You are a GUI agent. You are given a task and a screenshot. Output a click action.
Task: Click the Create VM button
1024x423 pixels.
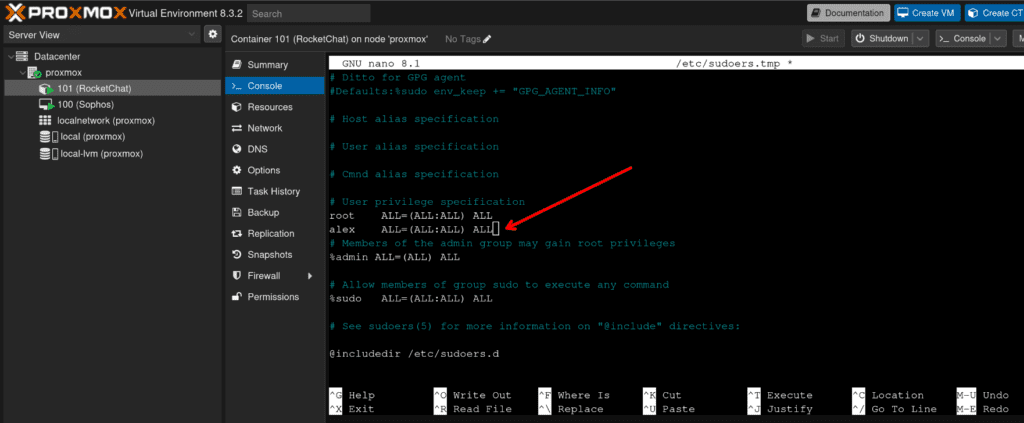(x=929, y=13)
